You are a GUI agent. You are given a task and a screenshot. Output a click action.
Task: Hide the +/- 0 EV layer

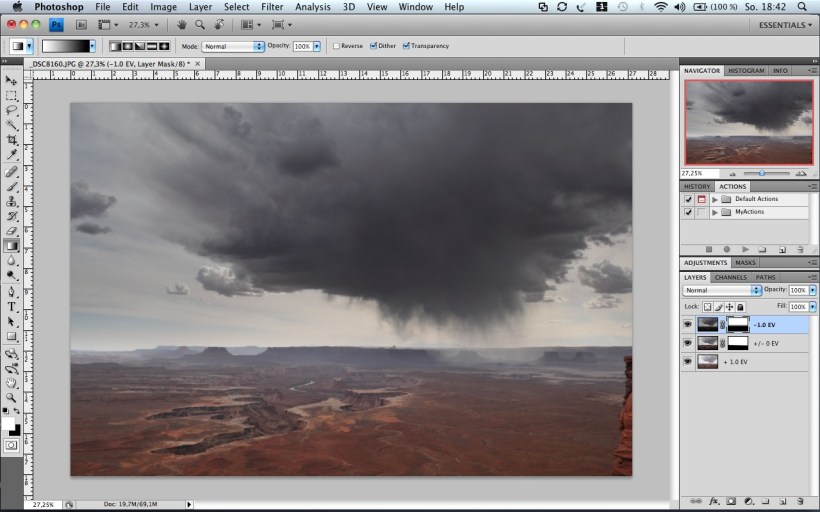pyautogui.click(x=688, y=343)
